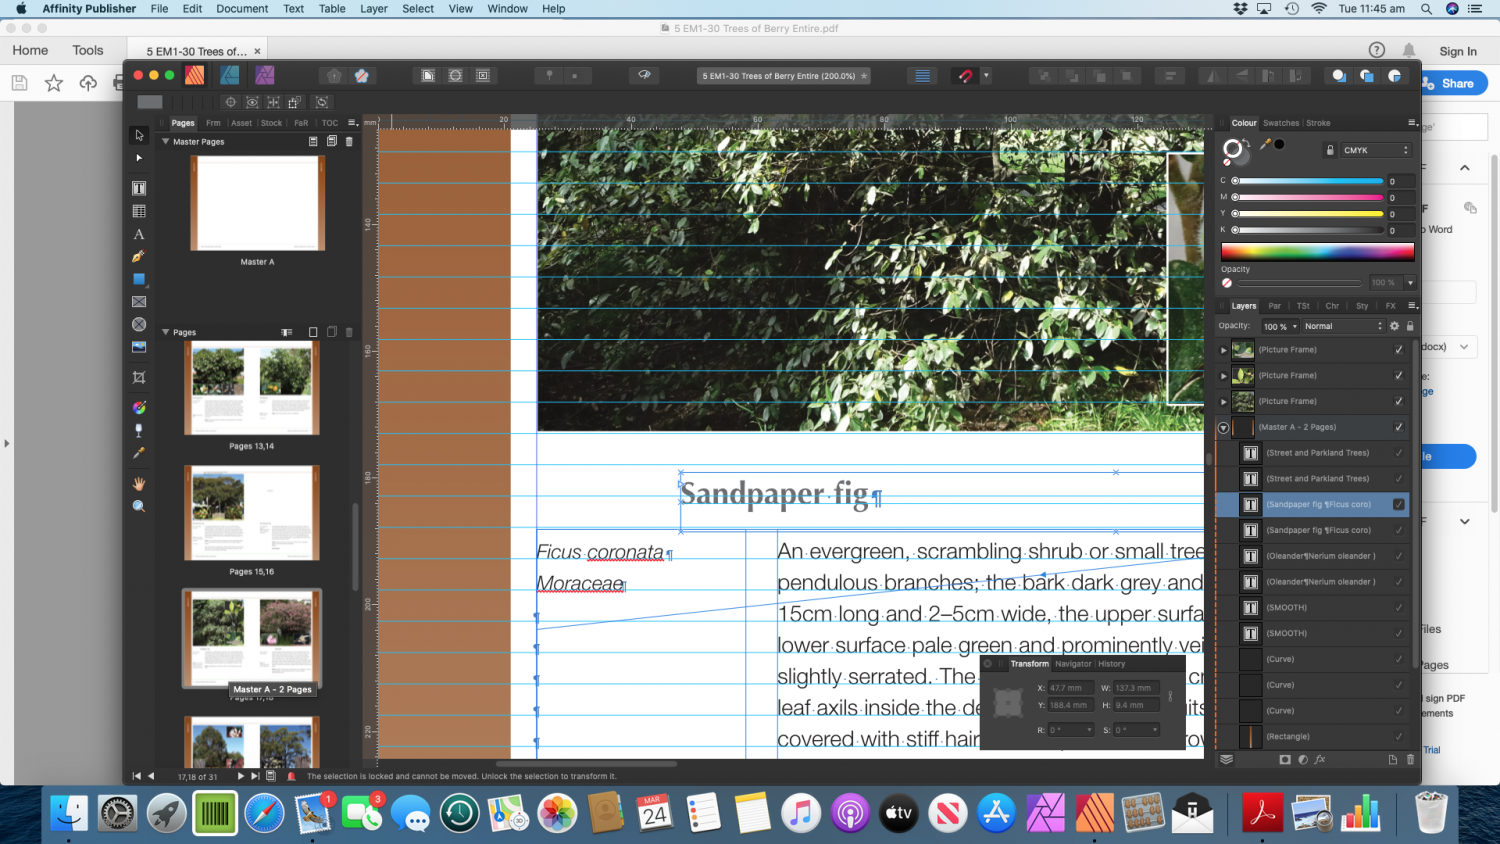
Task: Select the Frame Text tool
Action: point(139,188)
